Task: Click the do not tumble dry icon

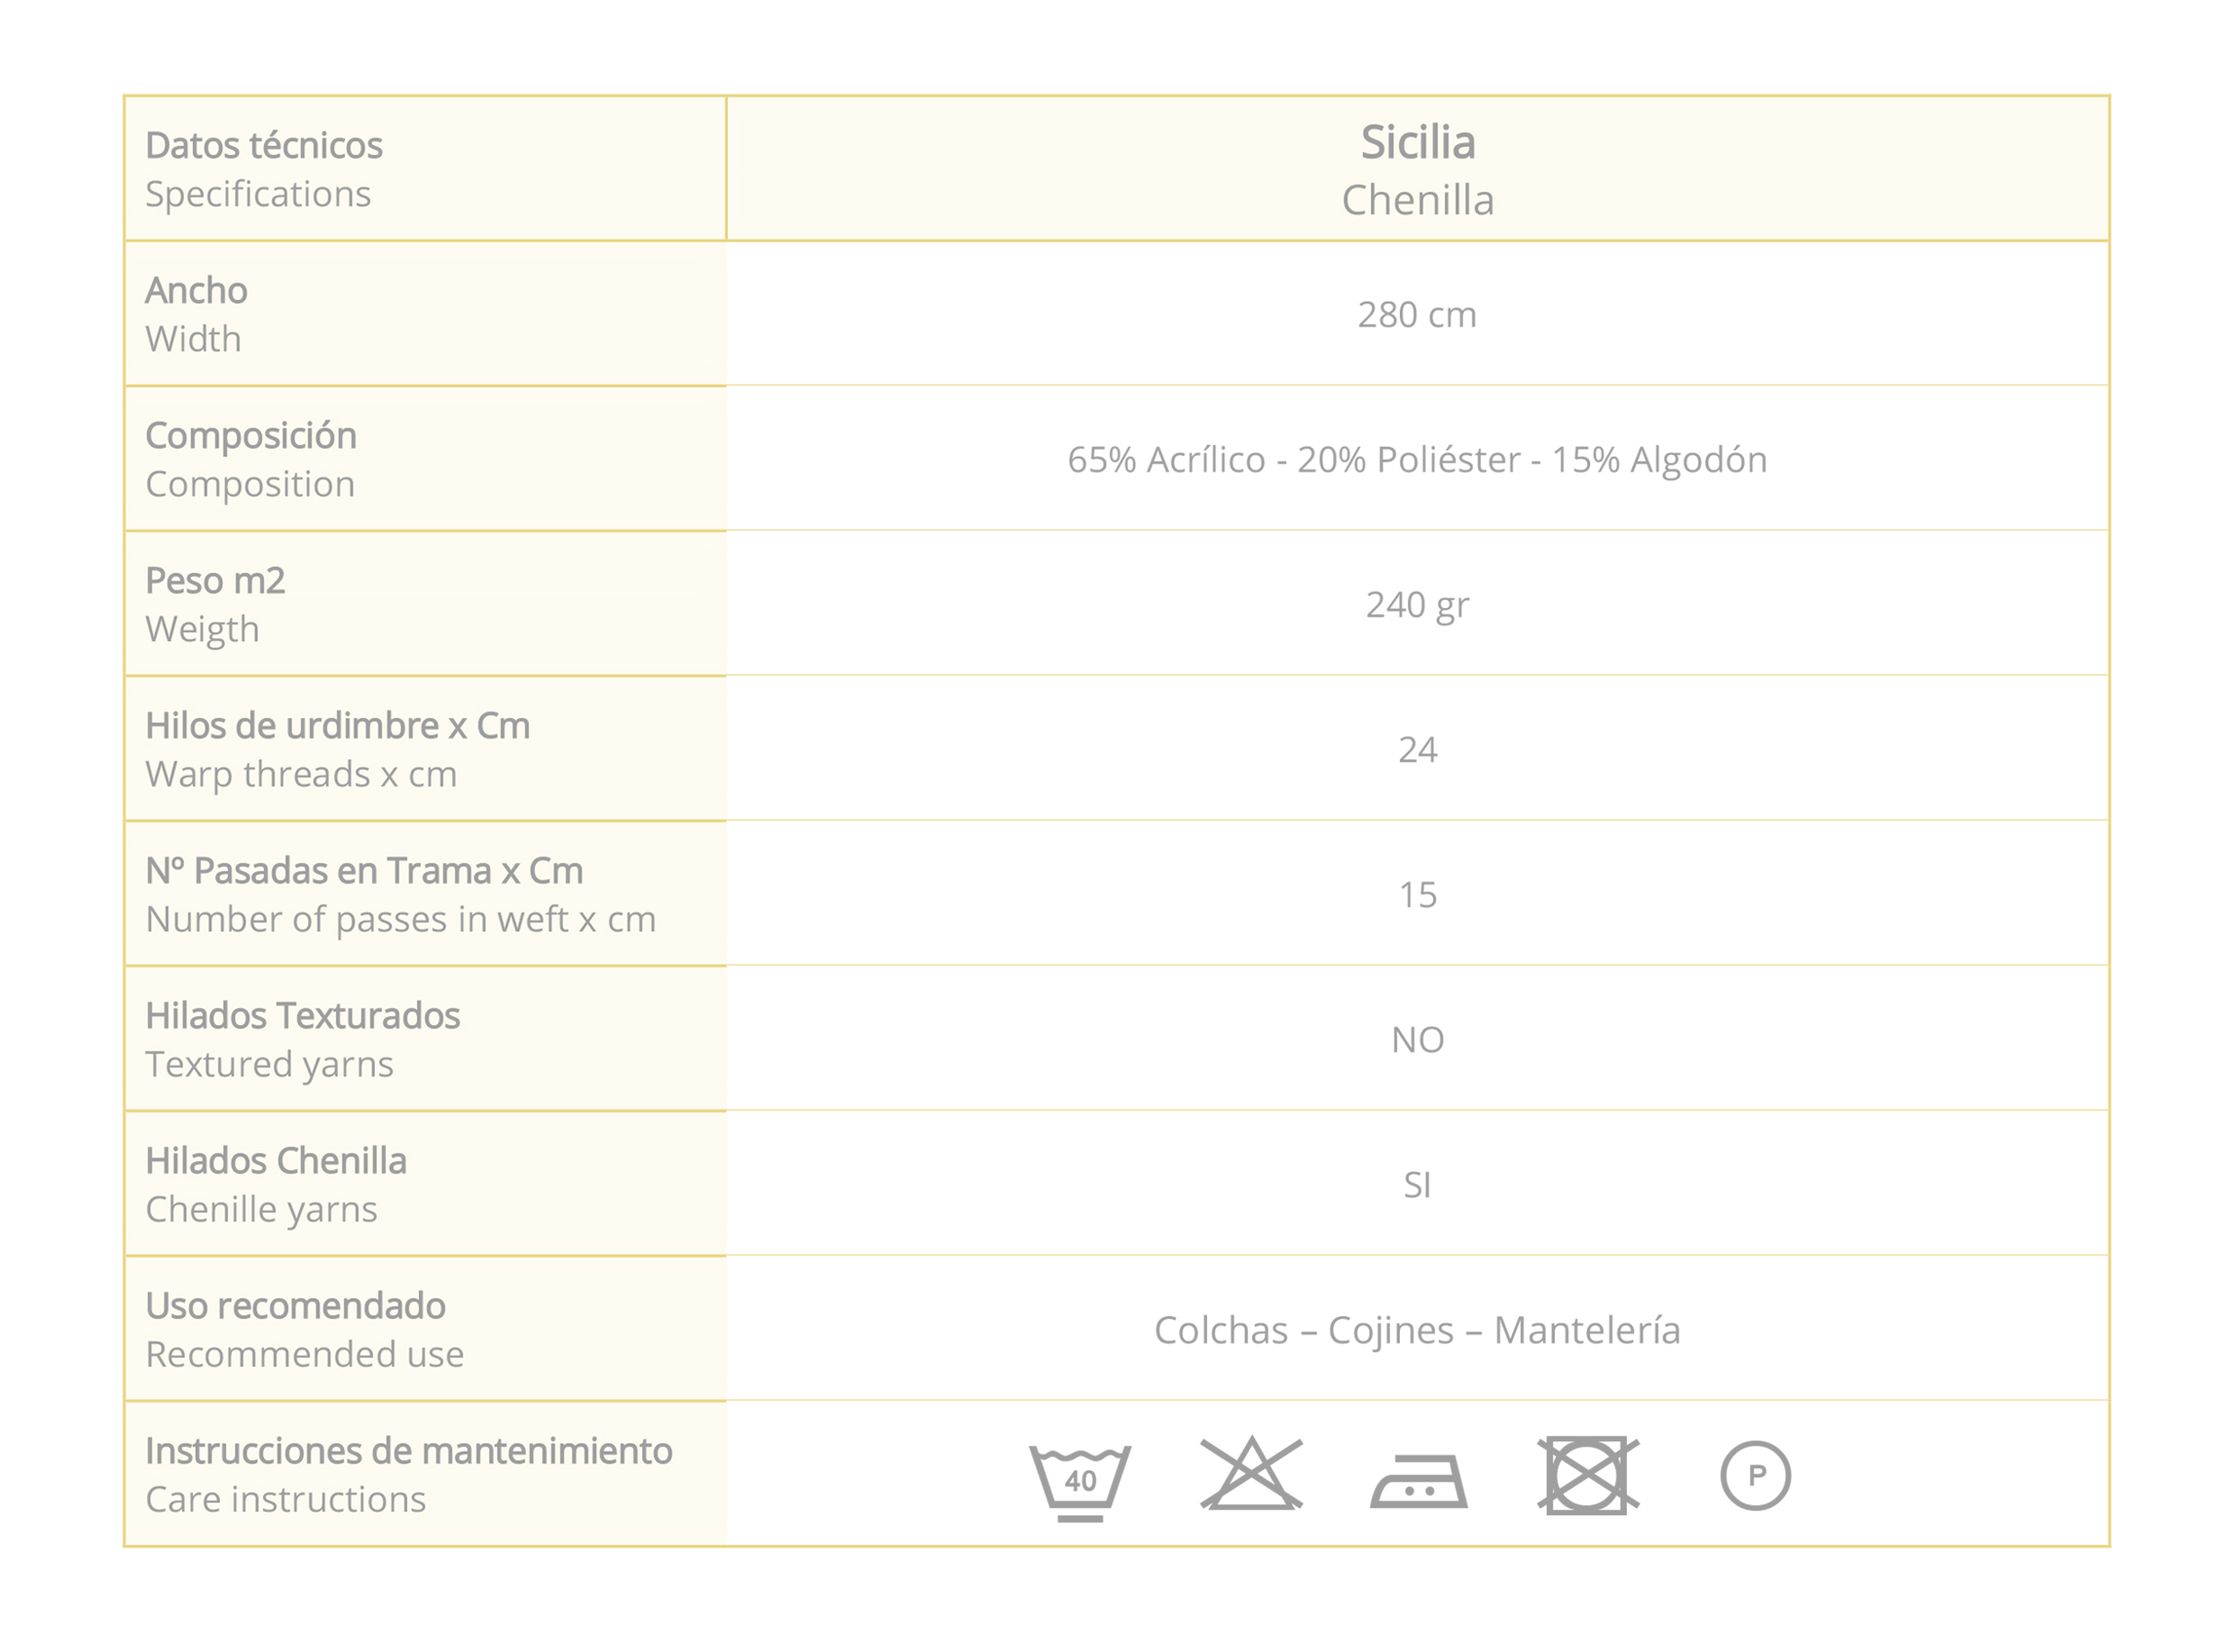Action: click(x=1587, y=1475)
